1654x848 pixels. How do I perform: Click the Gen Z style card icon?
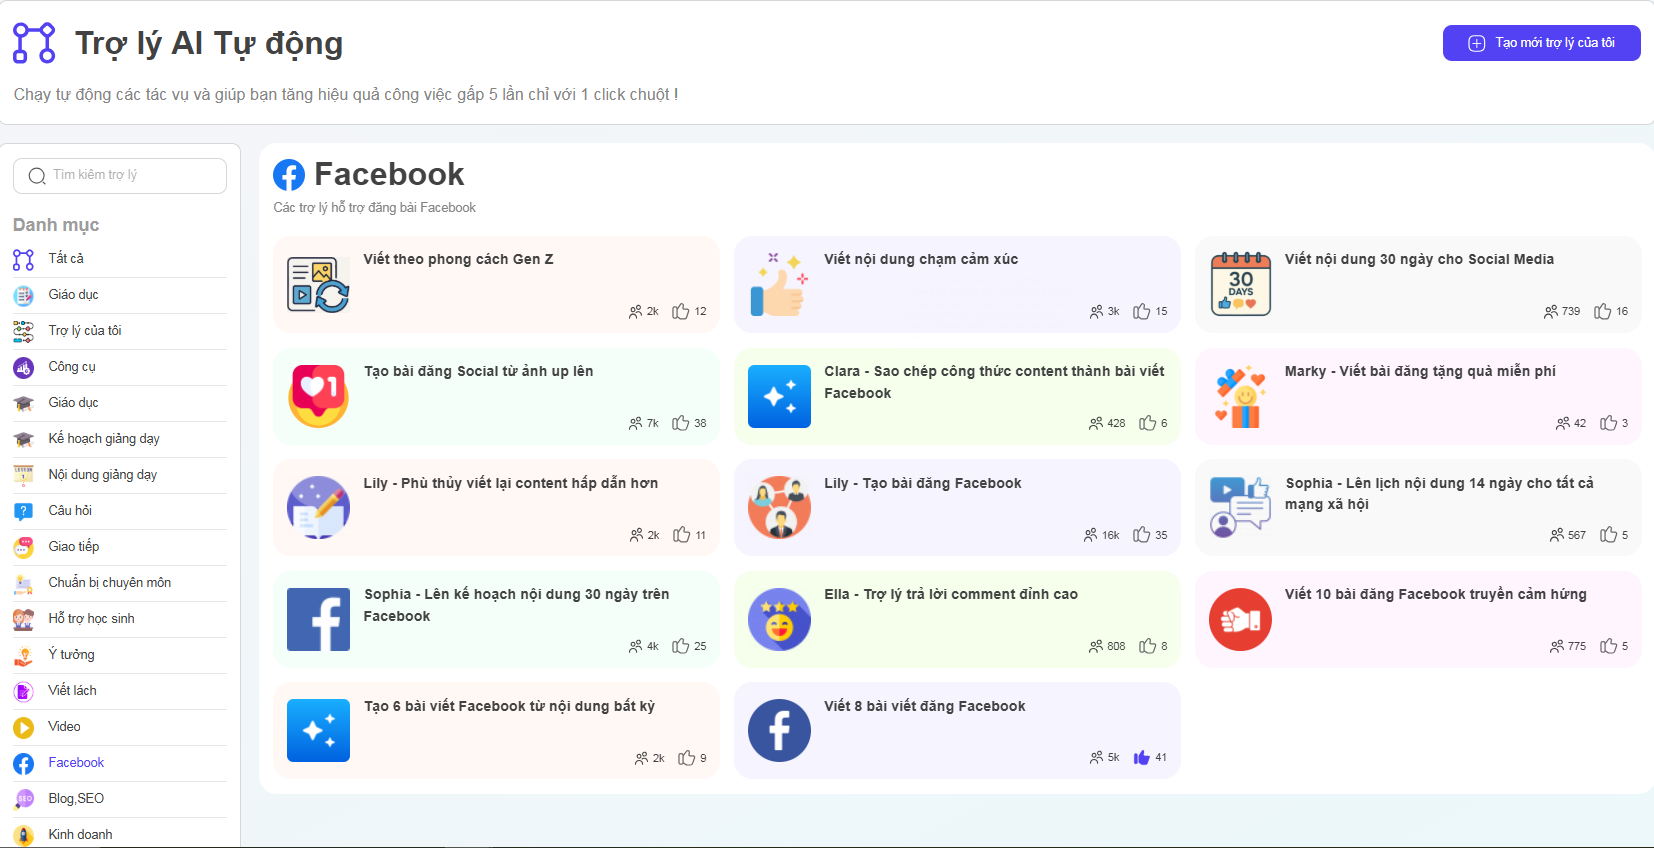(x=318, y=284)
